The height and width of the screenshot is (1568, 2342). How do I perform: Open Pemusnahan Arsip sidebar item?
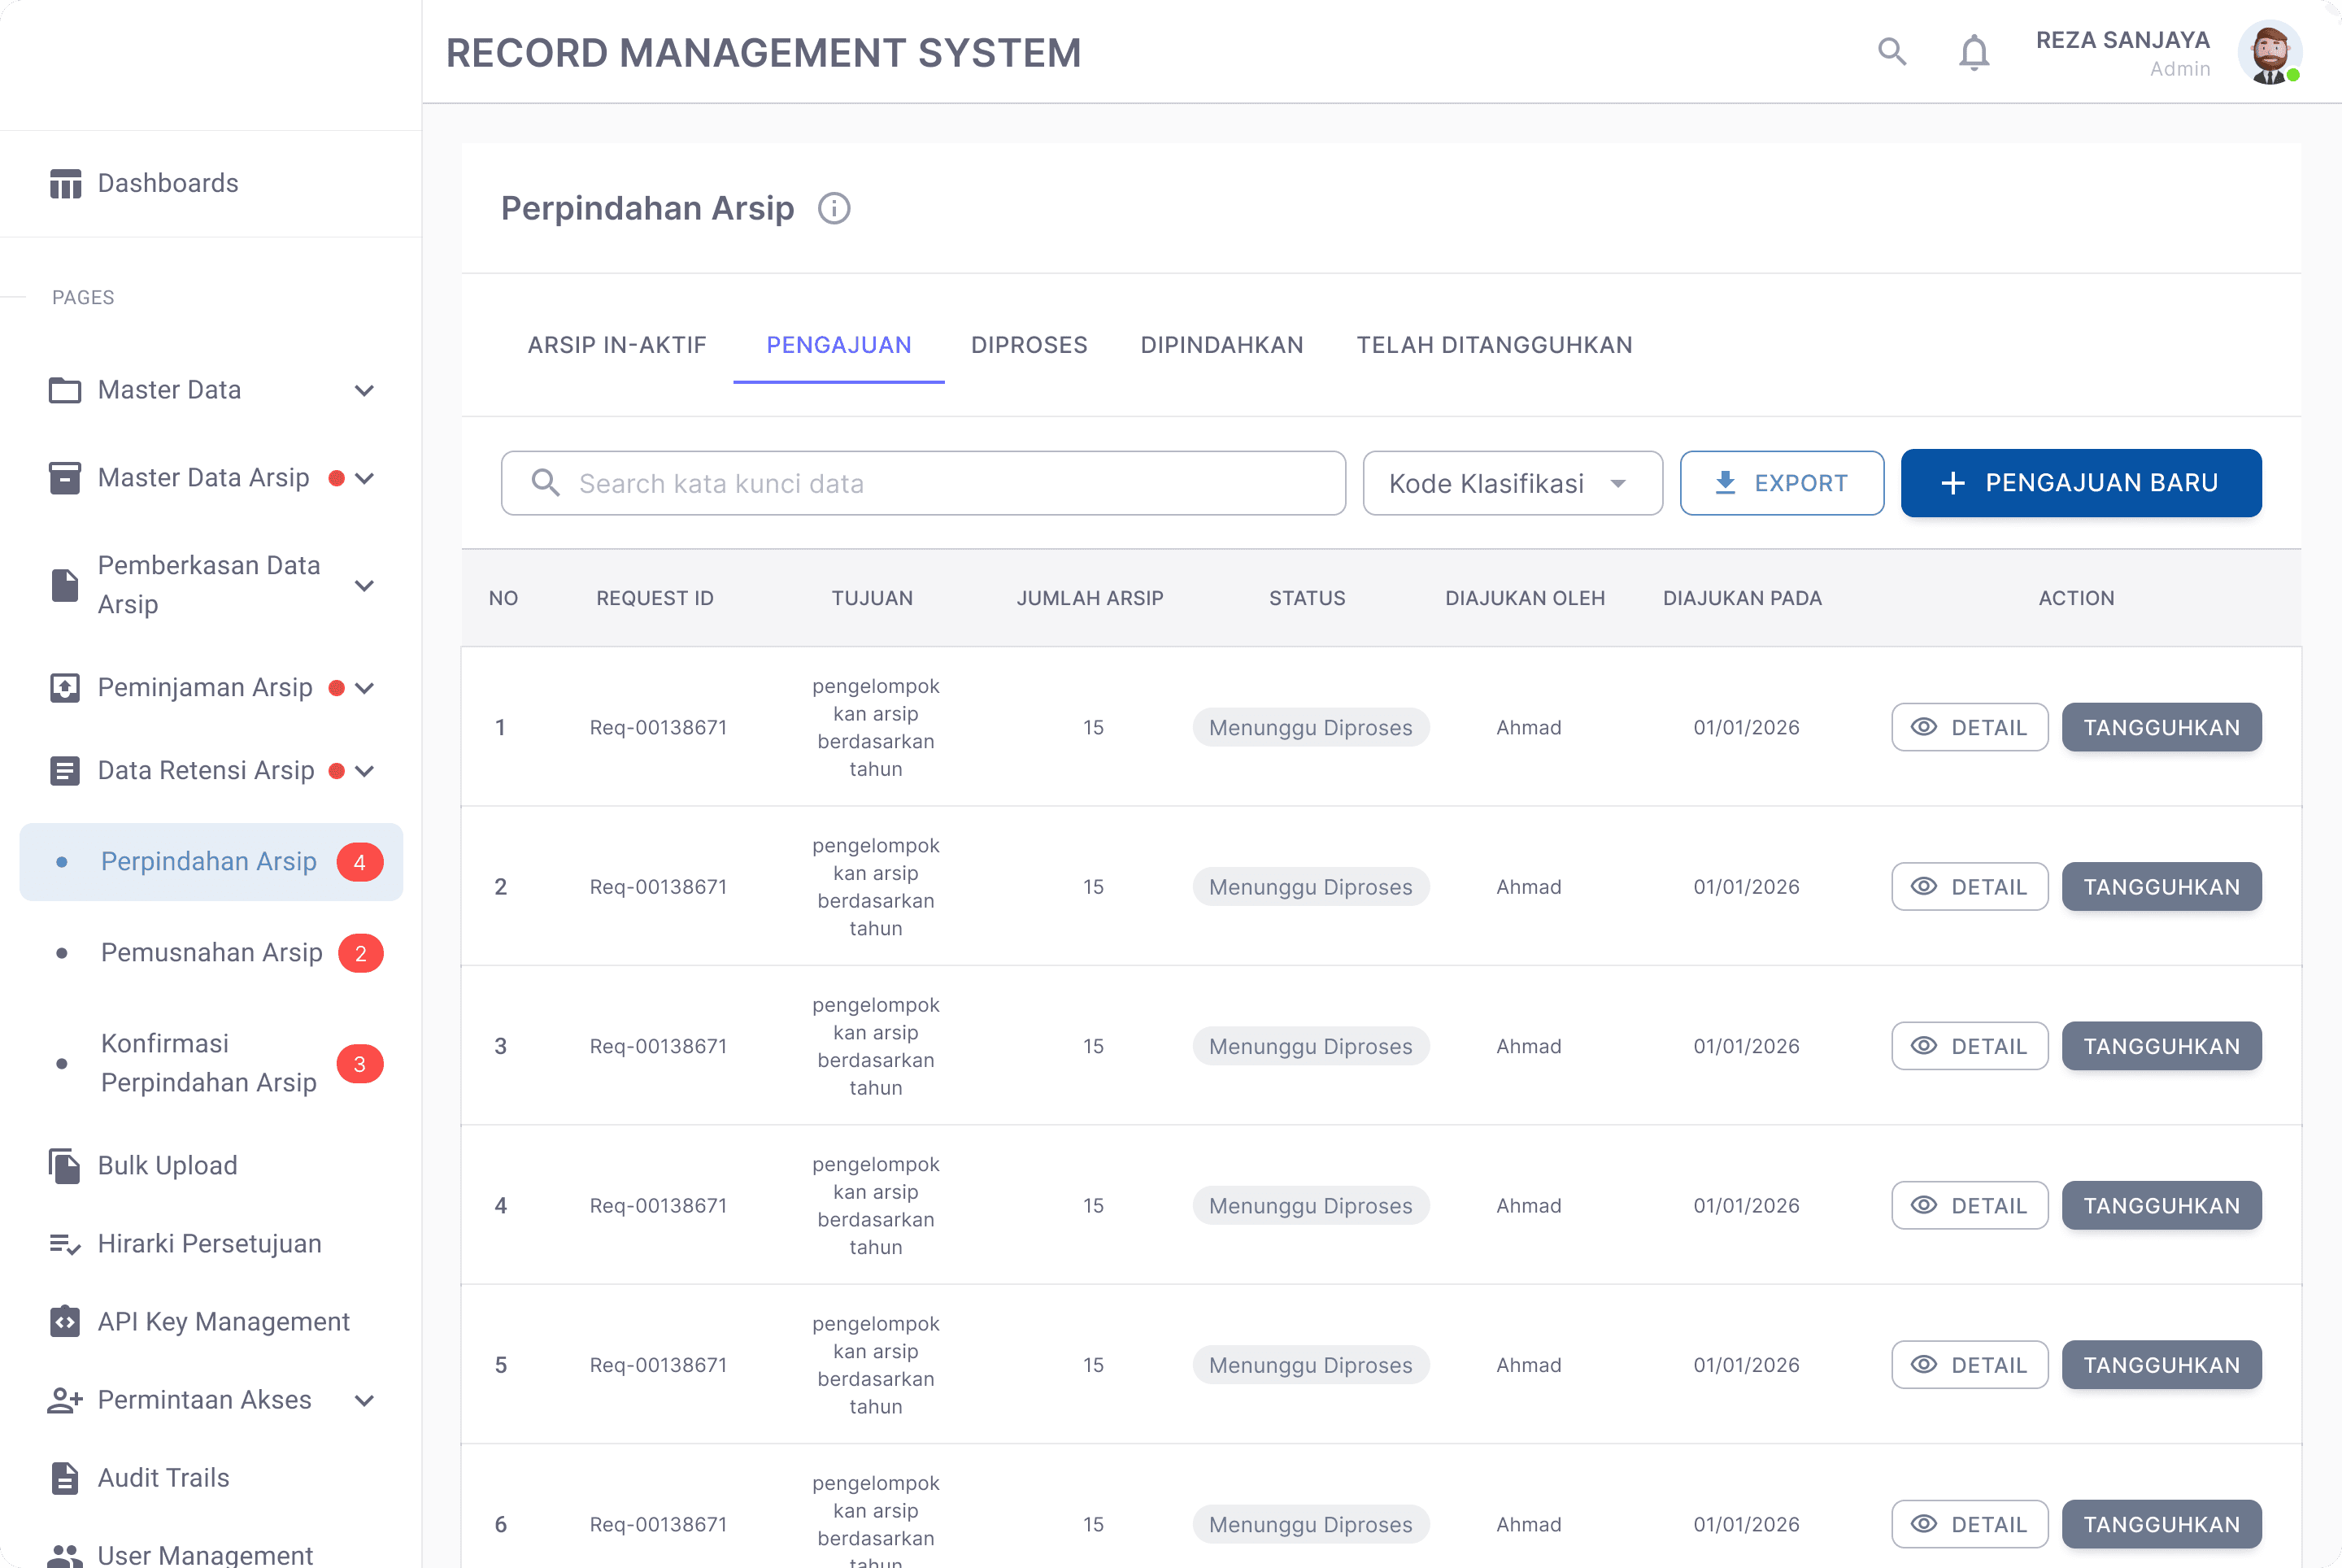(x=211, y=953)
